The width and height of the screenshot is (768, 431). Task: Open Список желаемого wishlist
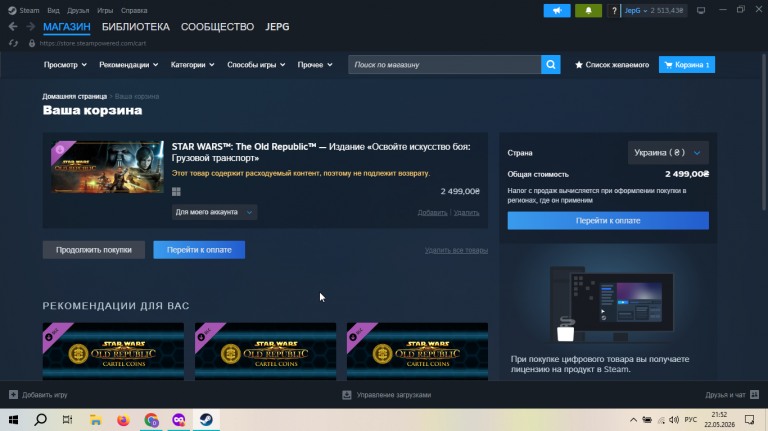[612, 65]
